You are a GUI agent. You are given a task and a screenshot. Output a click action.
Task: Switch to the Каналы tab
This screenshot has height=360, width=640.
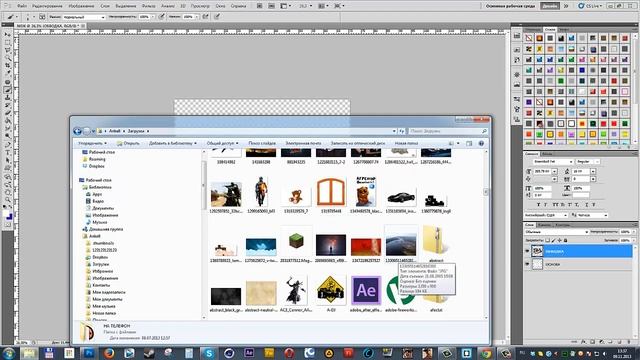click(544, 225)
